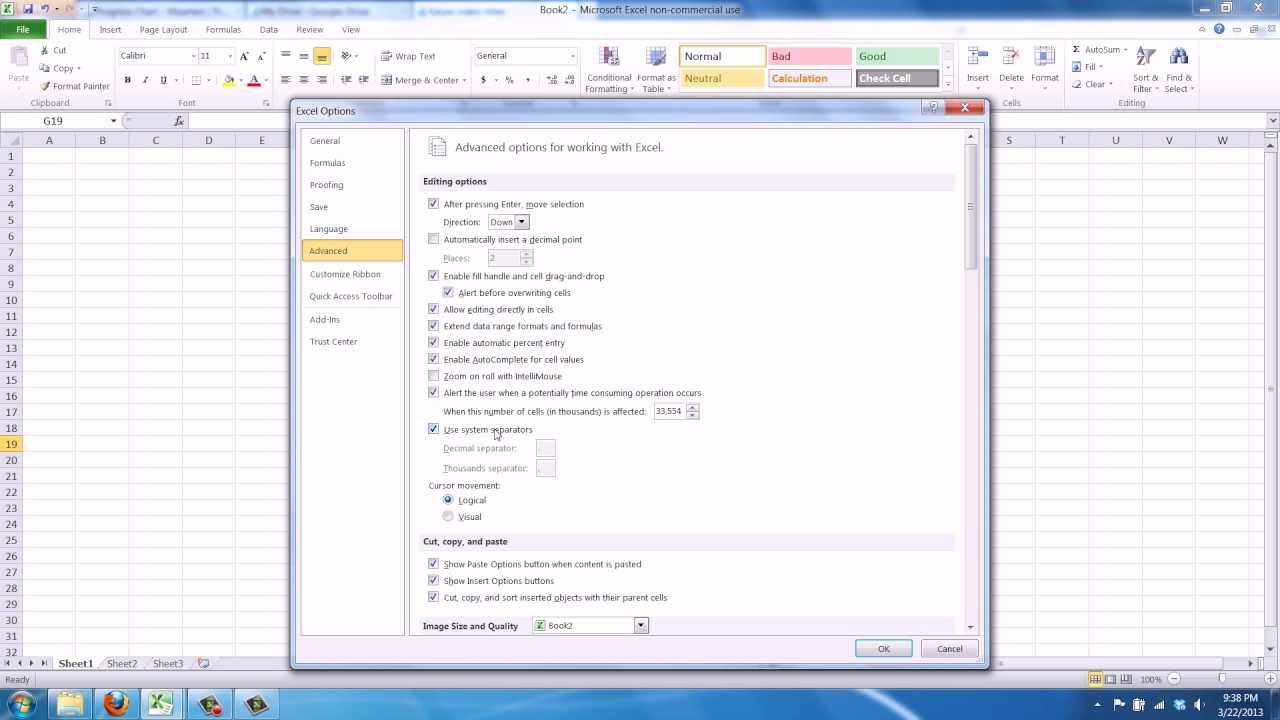The width and height of the screenshot is (1280, 720).
Task: Click the AutoSum sigma icon
Action: tap(1076, 50)
